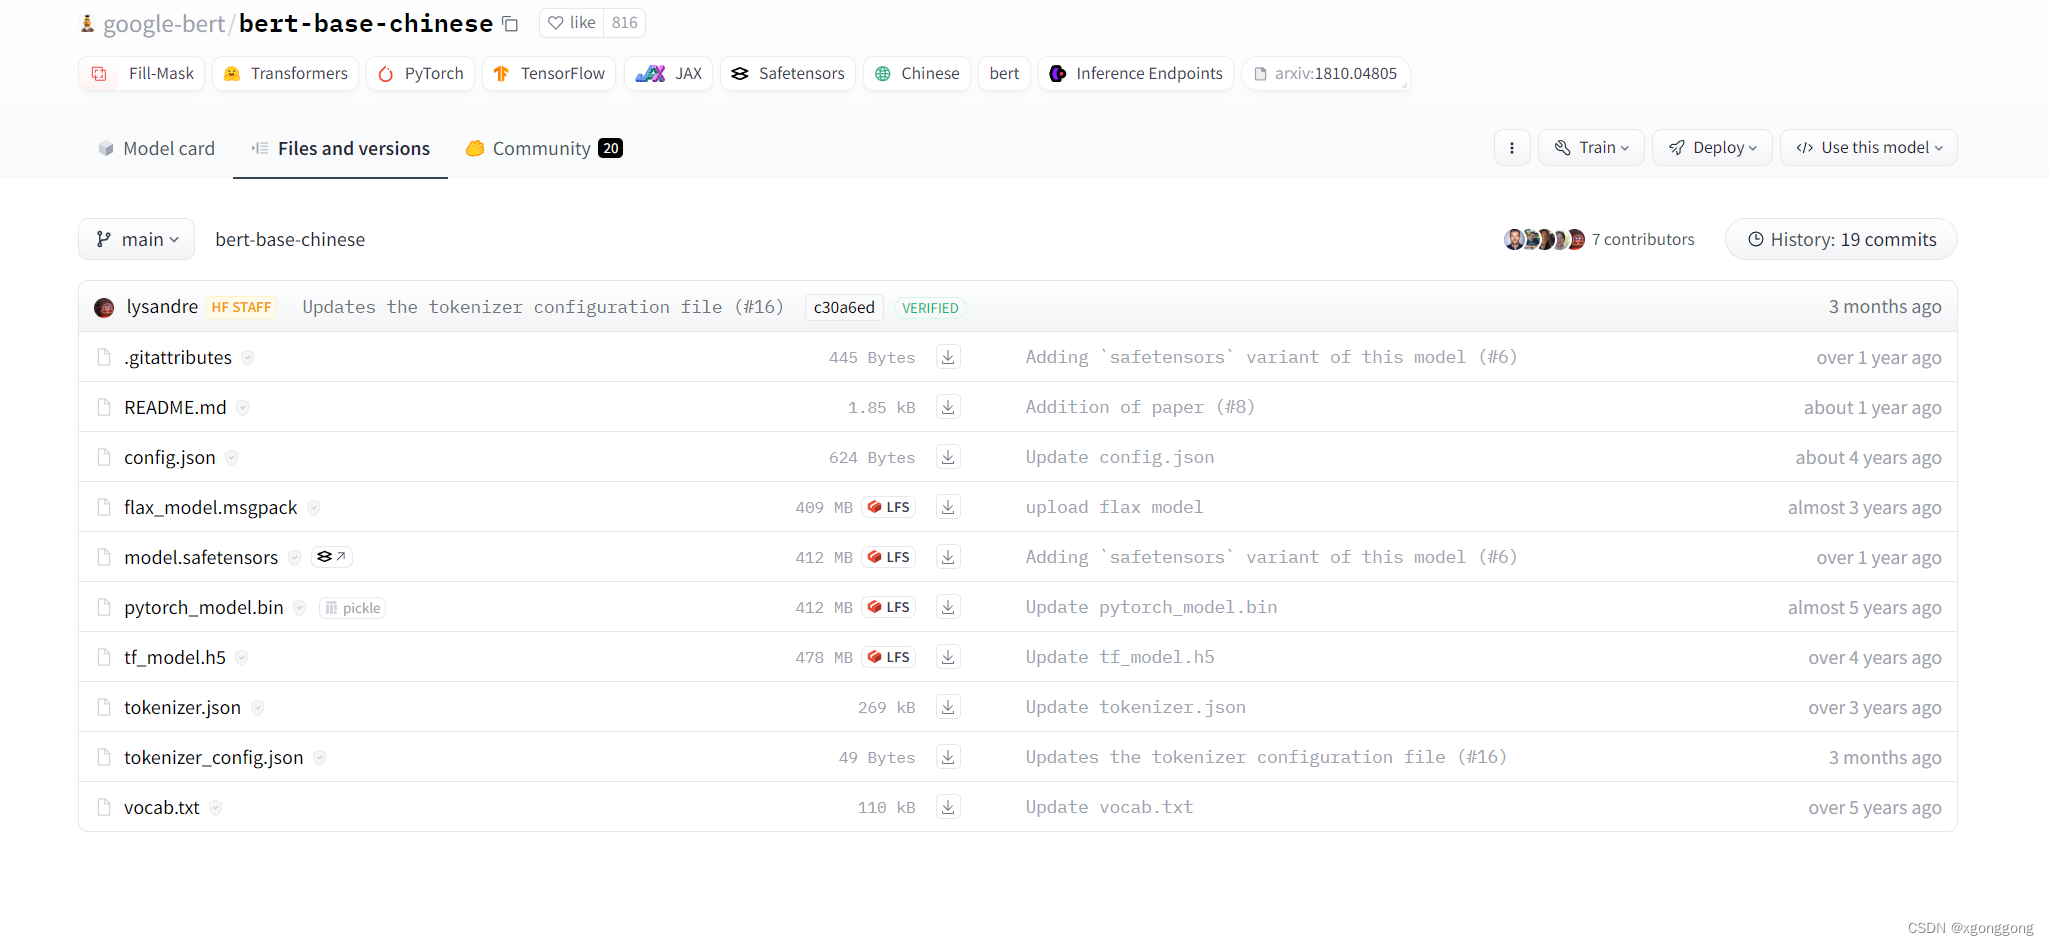This screenshot has height=945, width=2049.
Task: Open the README.md file
Action: tap(175, 408)
